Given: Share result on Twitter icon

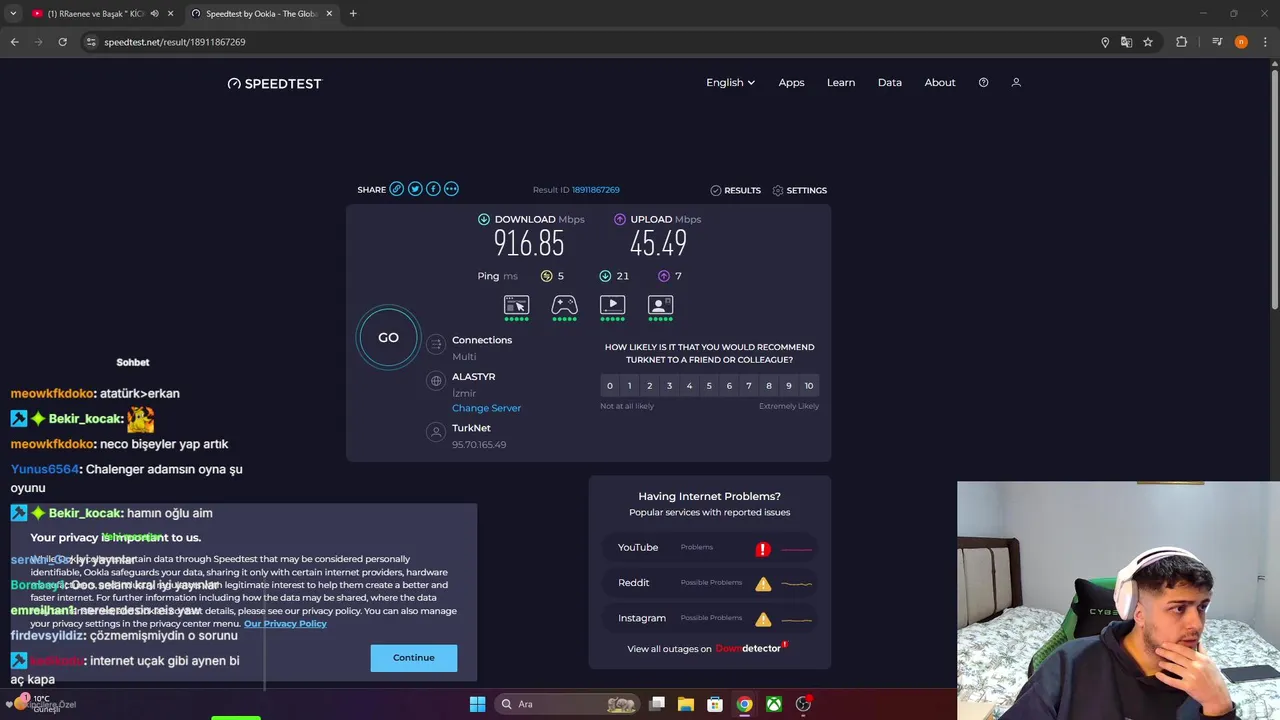Looking at the screenshot, I should pos(415,189).
